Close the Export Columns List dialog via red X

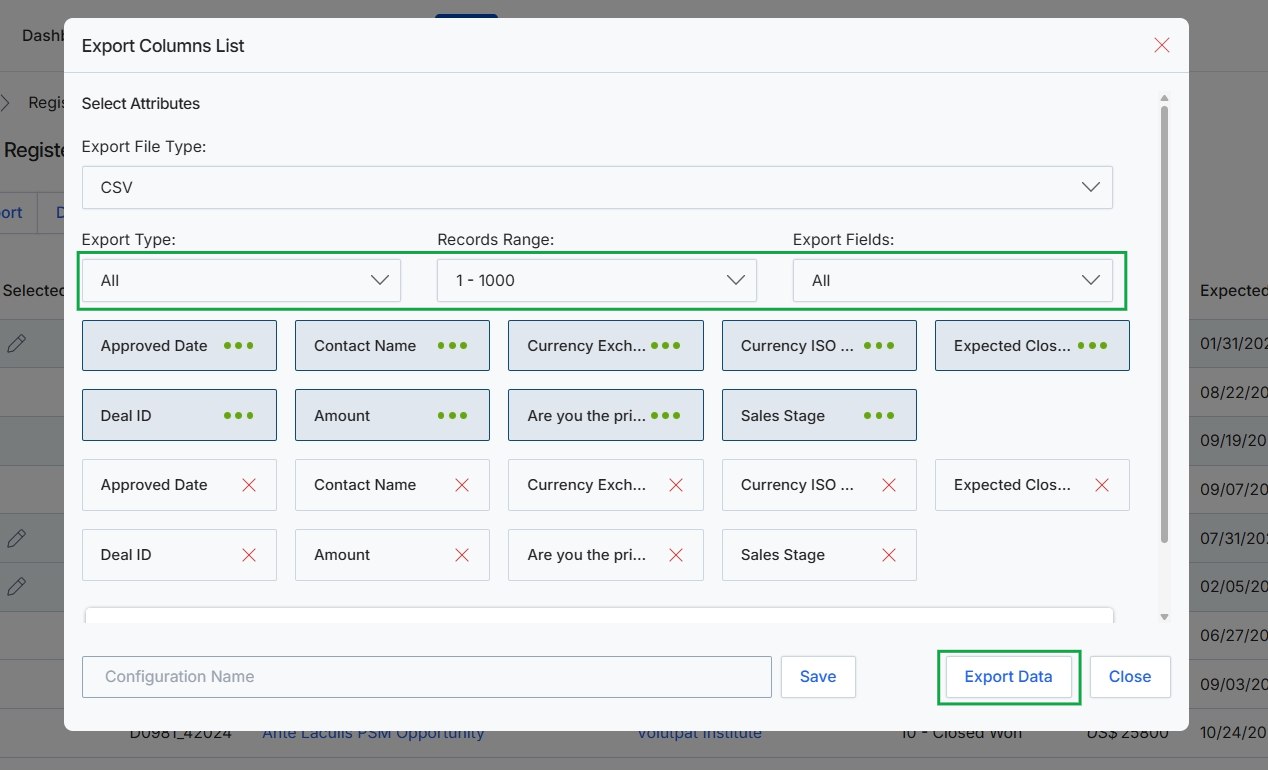pos(1162,45)
